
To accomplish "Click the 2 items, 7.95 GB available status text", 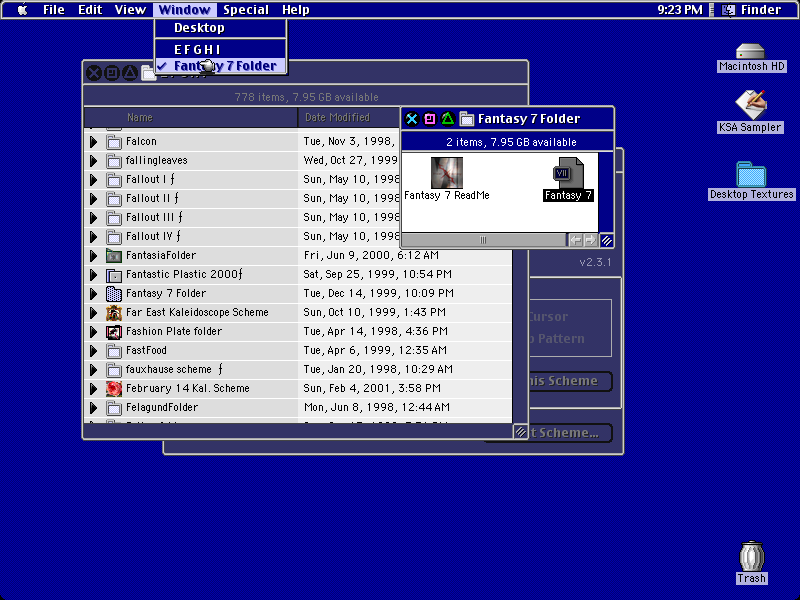I will (511, 142).
